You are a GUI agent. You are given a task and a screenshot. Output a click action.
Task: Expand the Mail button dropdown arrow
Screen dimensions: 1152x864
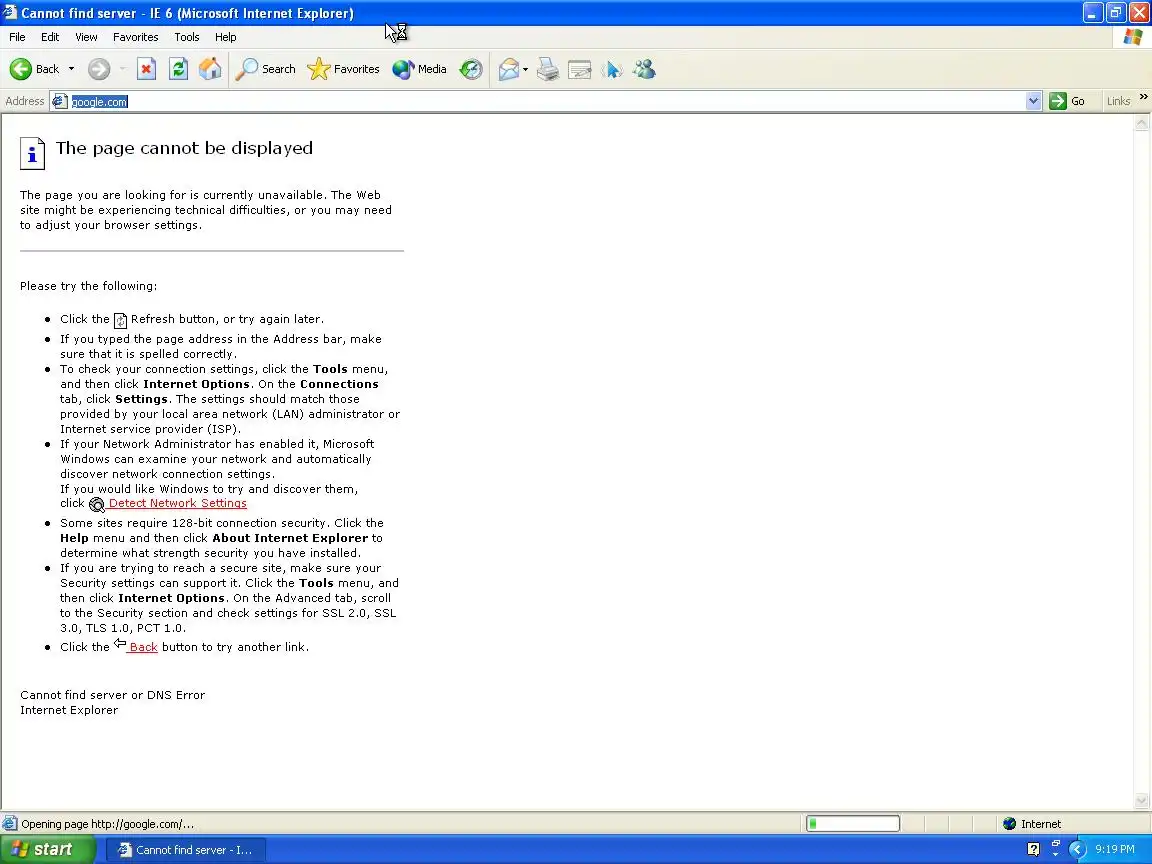pyautogui.click(x=525, y=70)
